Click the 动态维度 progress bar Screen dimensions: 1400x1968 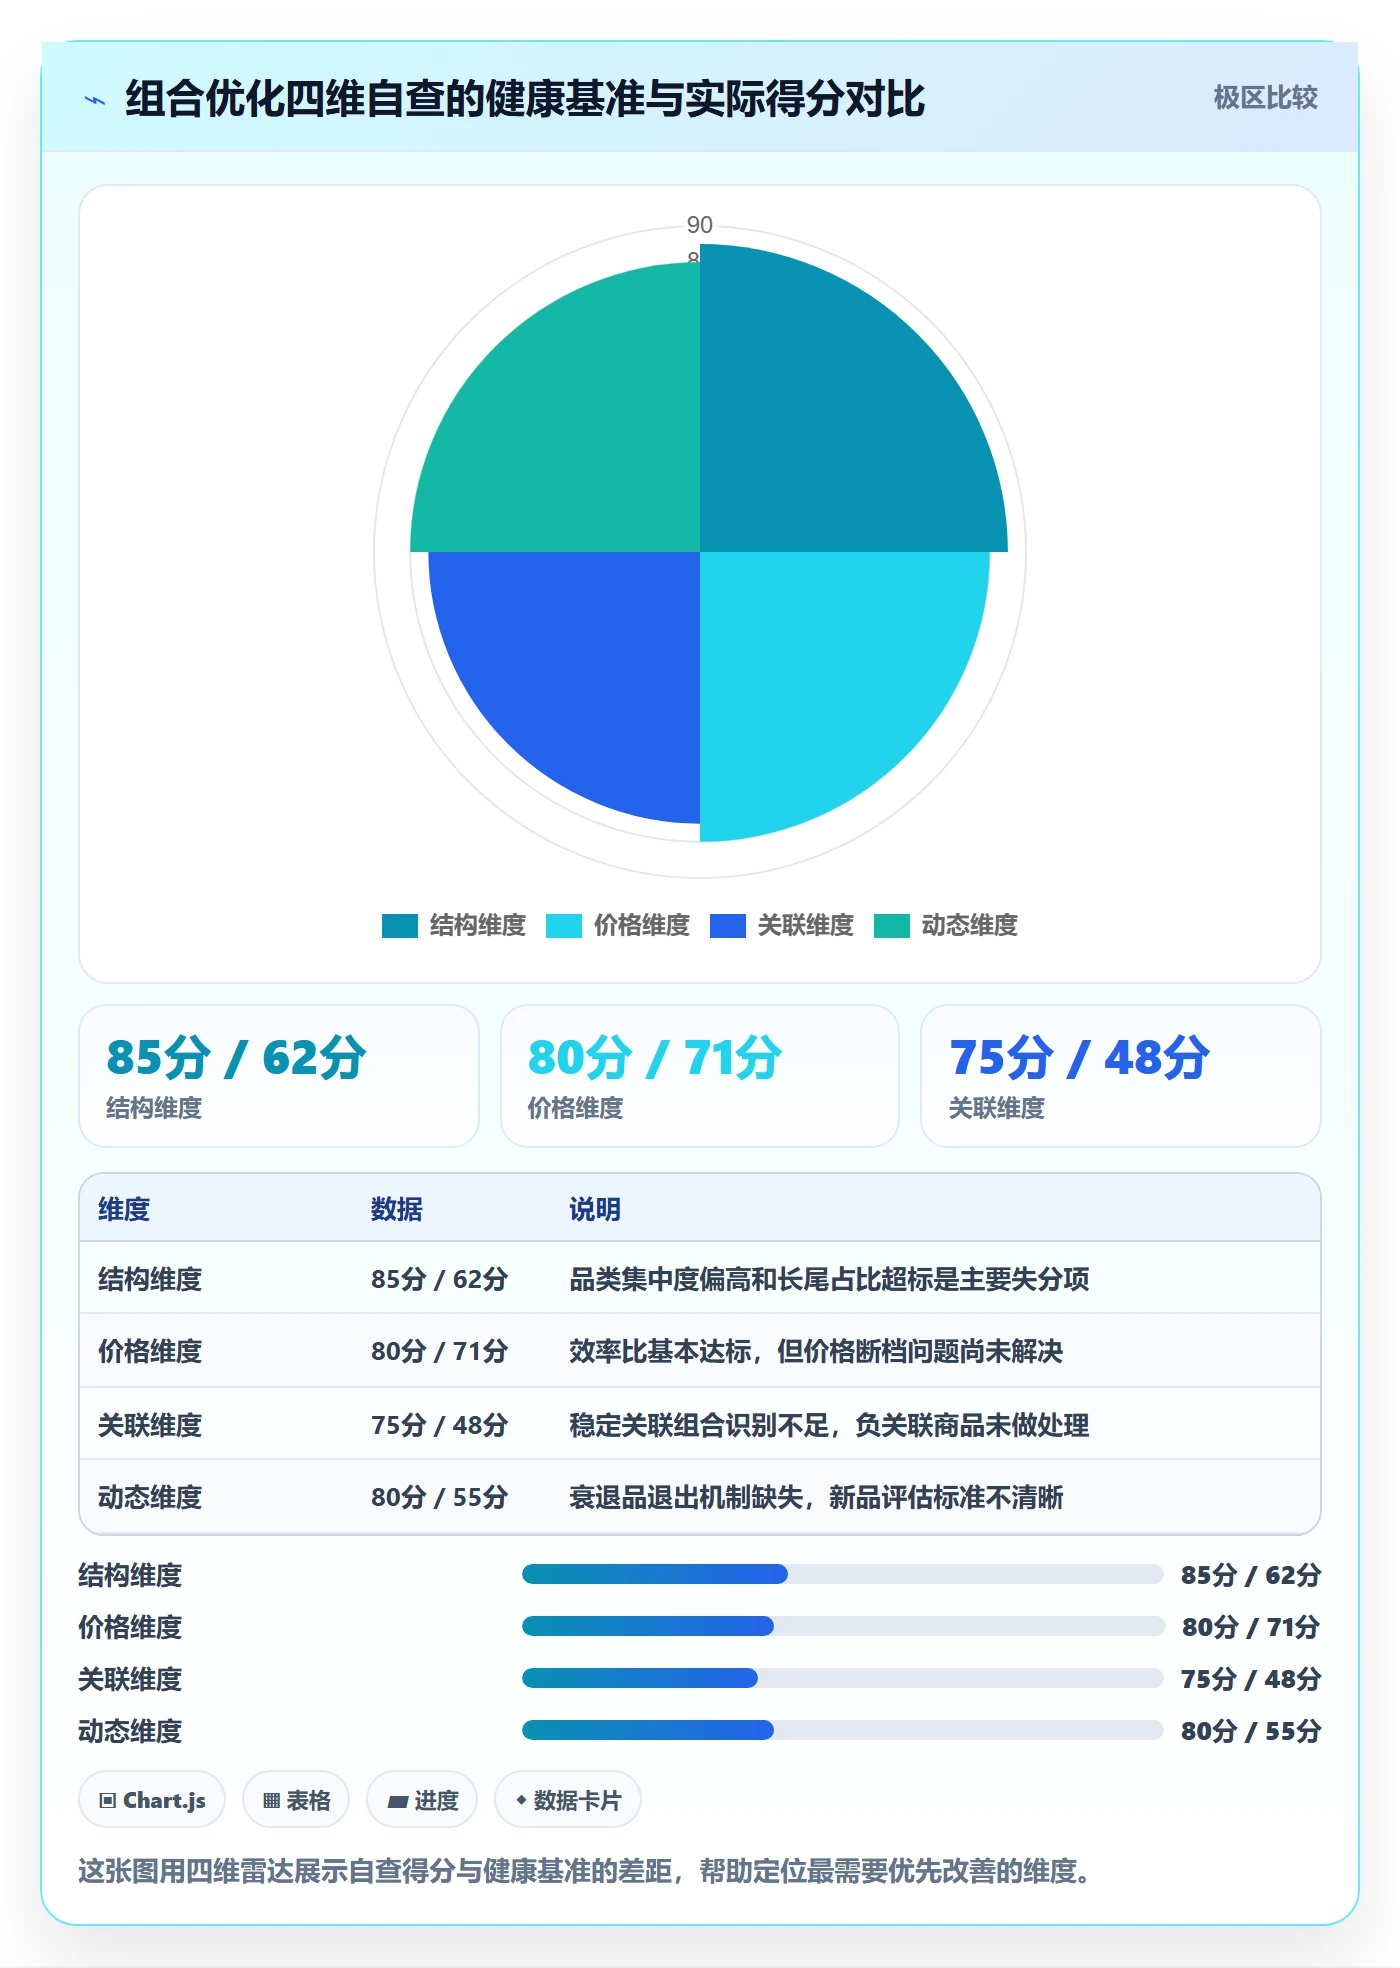click(x=842, y=1731)
